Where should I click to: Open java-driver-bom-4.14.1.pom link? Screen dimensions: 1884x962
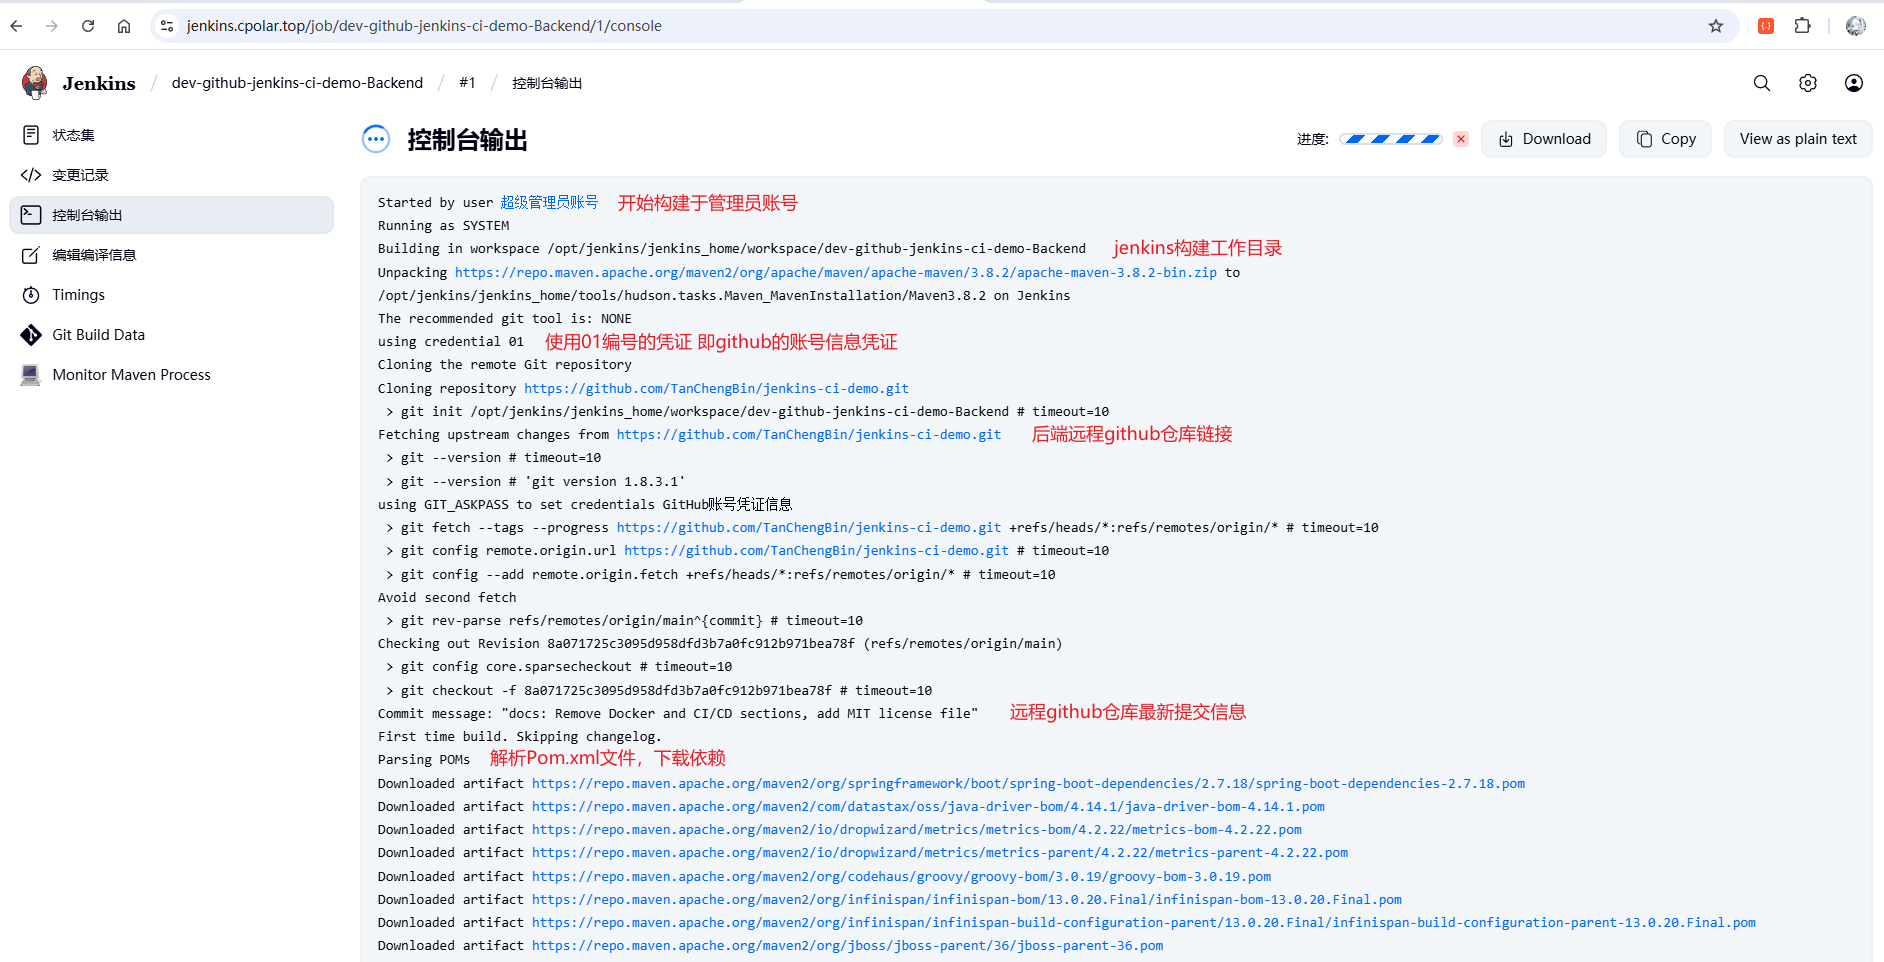click(928, 806)
